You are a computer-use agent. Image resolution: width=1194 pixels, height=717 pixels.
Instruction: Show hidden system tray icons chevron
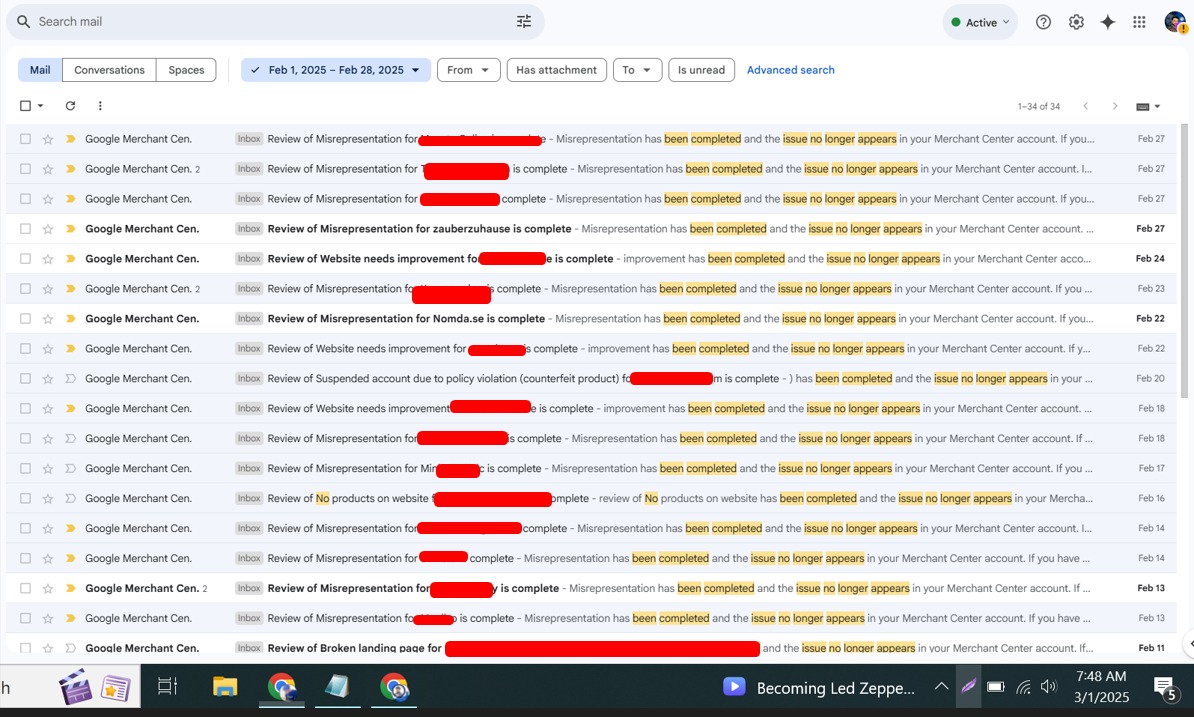[x=941, y=687]
